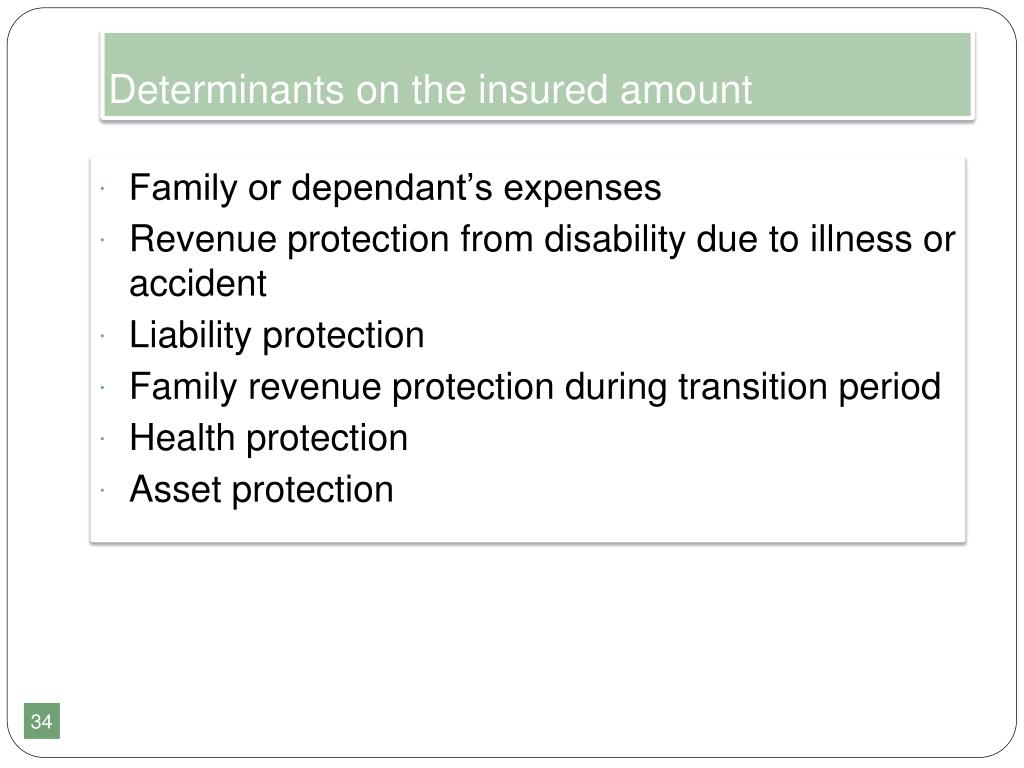Viewport: 1024px width, 768px height.
Task: Select the "Liability protection" bullet text
Action: (277, 336)
